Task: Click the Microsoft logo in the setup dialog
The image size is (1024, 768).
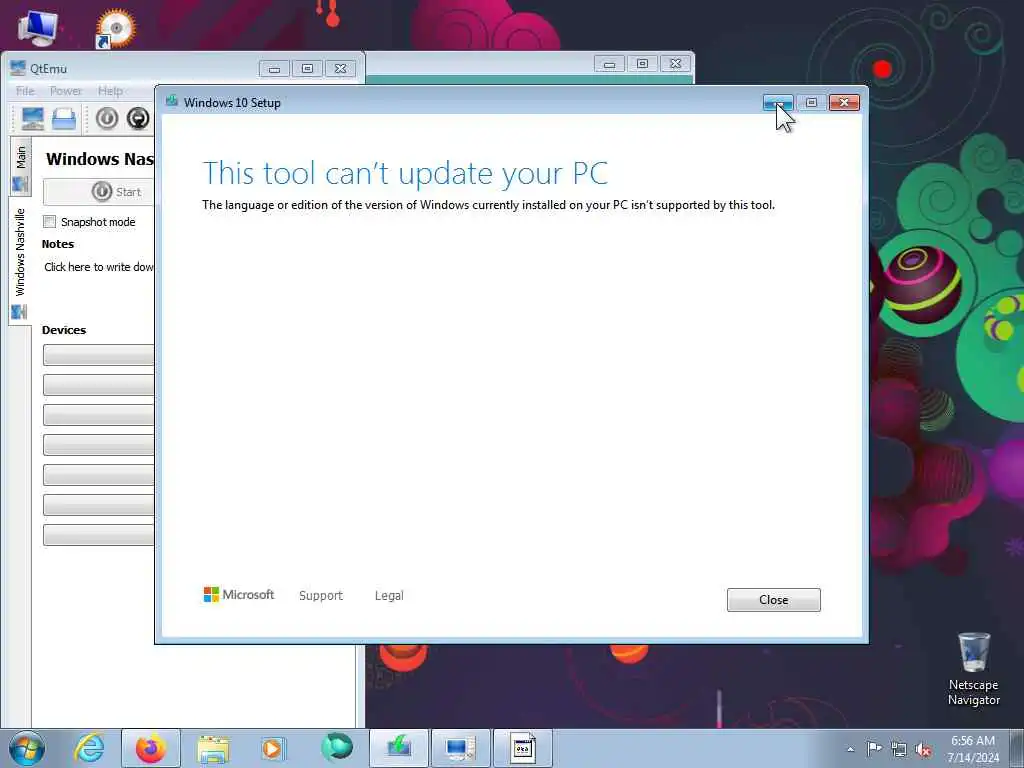Action: pos(239,595)
